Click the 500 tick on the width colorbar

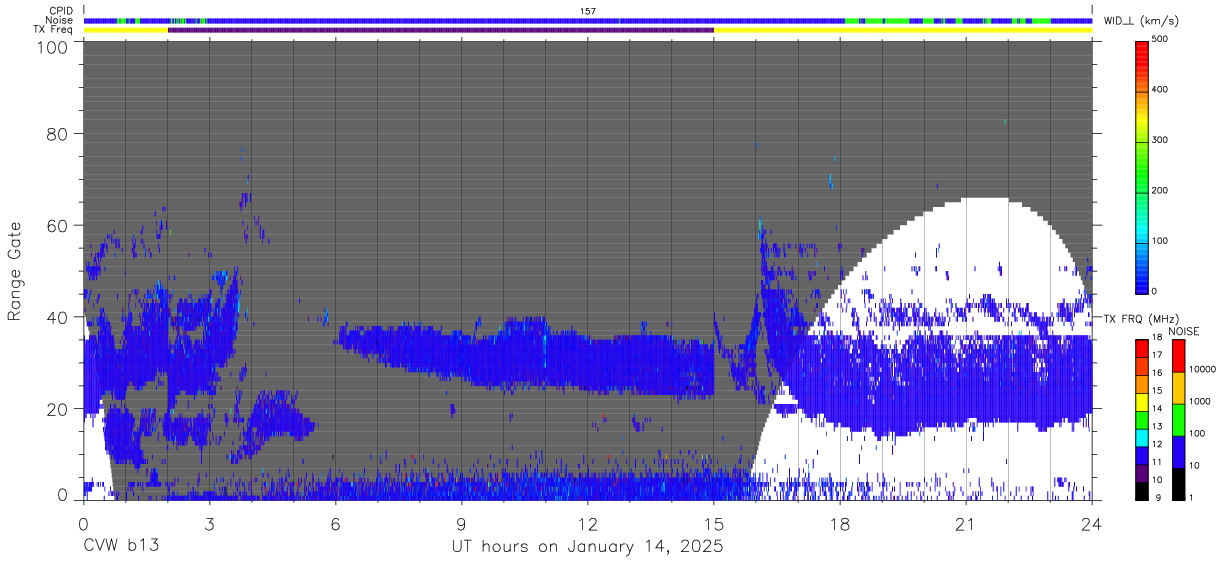[1160, 40]
